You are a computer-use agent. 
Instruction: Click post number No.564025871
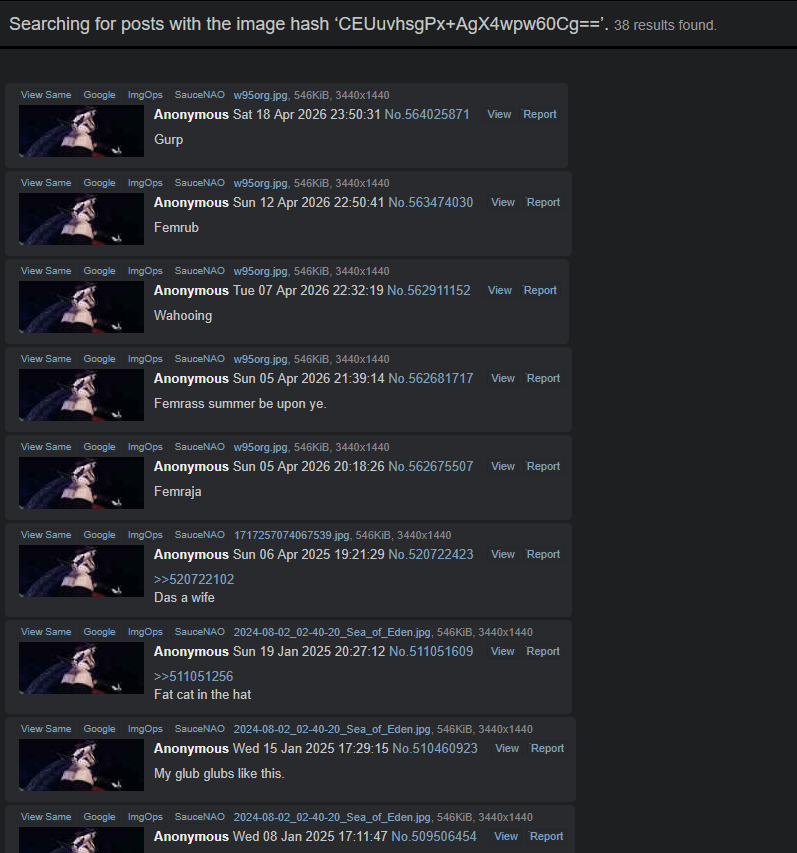click(x=427, y=114)
